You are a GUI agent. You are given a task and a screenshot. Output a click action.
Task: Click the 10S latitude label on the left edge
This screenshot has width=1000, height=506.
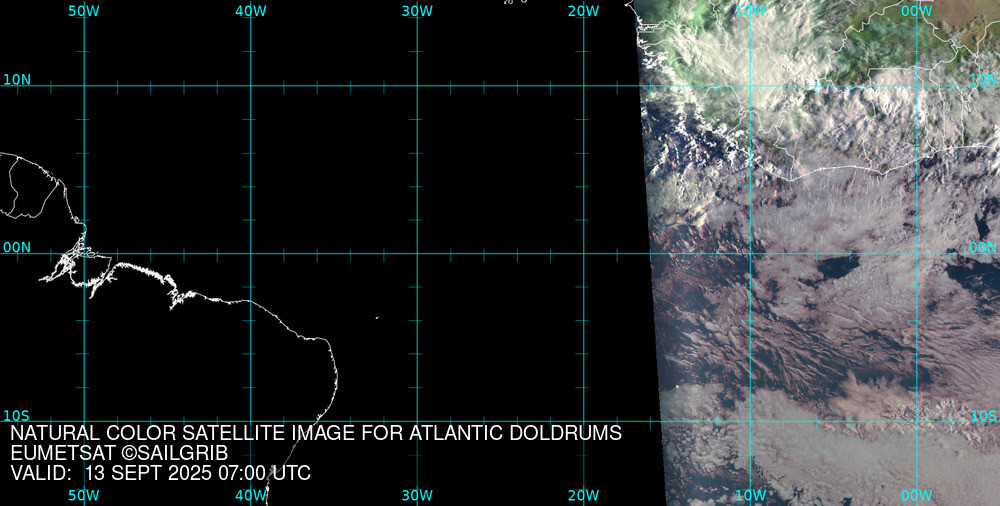click(16, 416)
